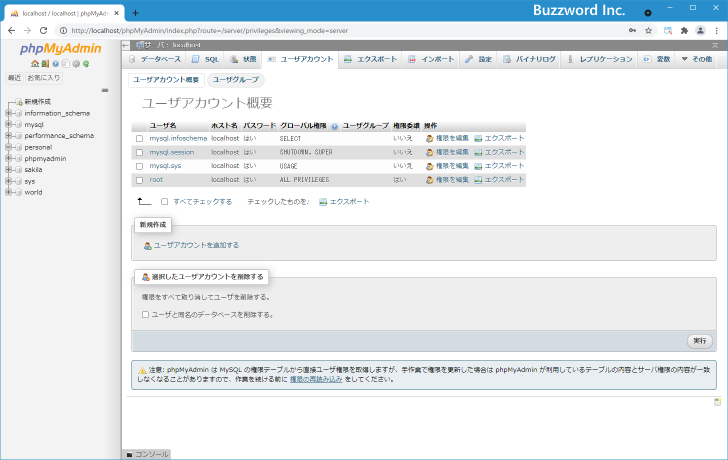
Task: Open a new browser tab
Action: [x=135, y=13]
